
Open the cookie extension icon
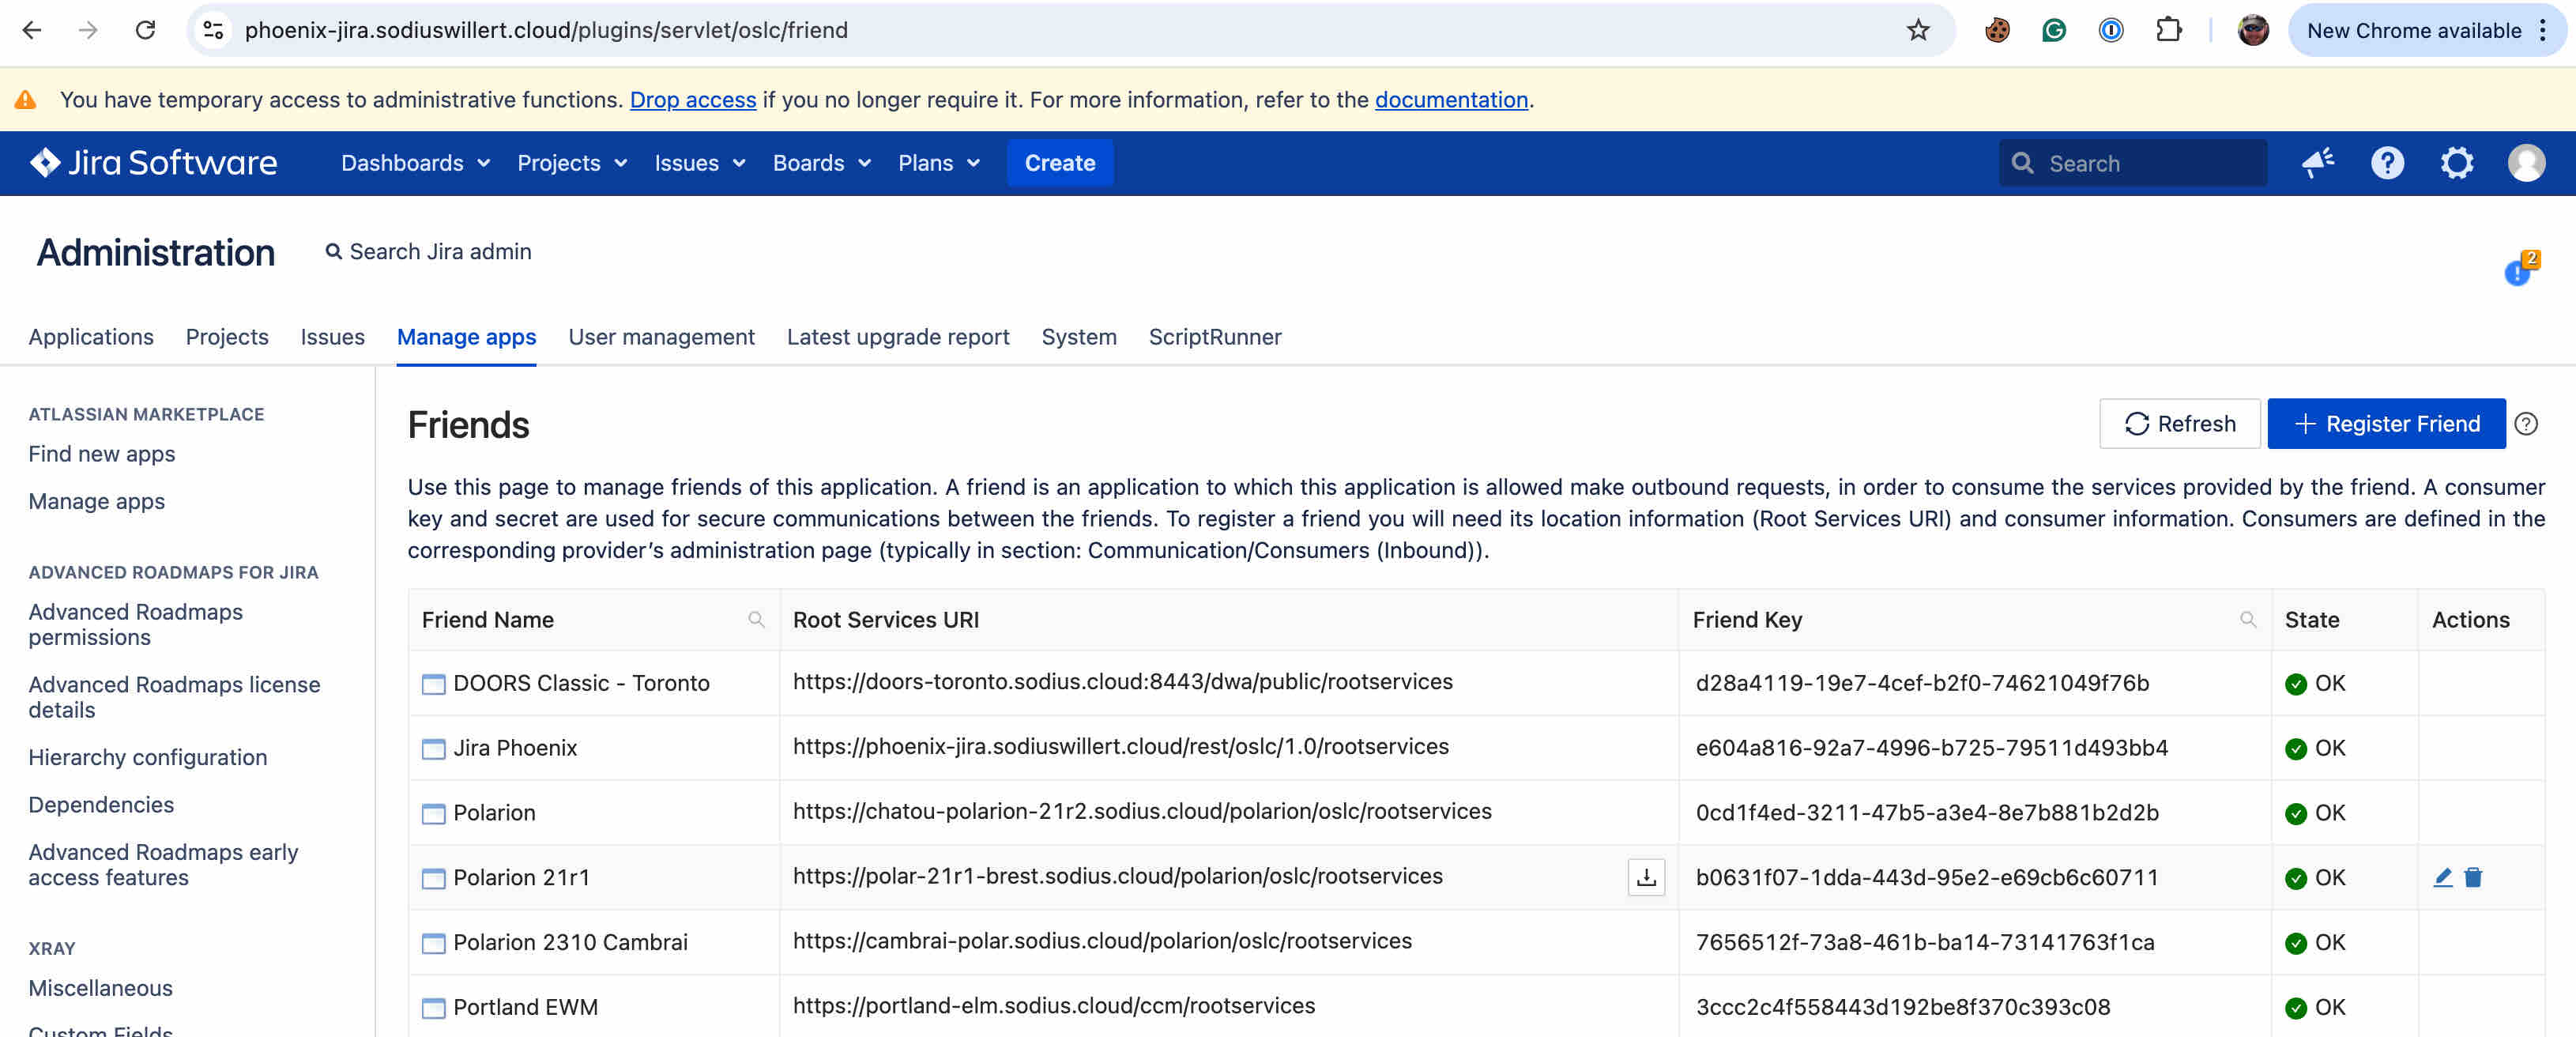pos(1997,30)
